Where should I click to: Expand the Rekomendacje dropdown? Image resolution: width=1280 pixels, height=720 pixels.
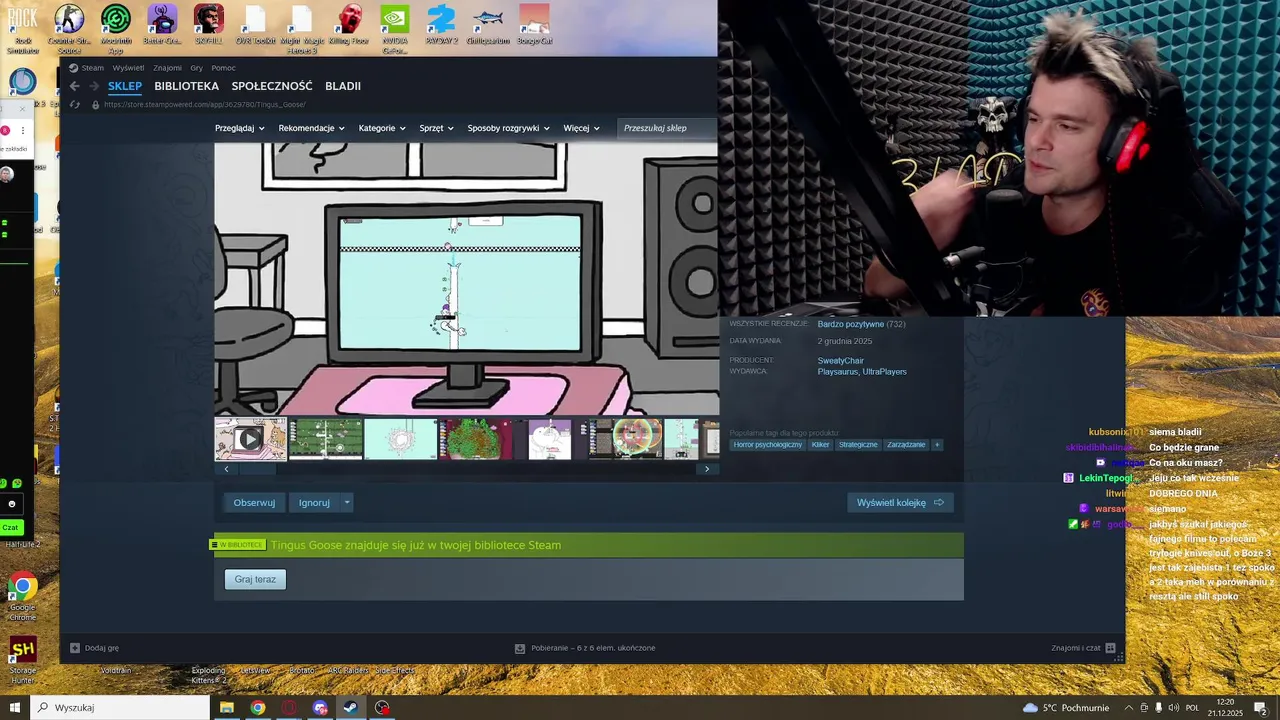click(311, 128)
